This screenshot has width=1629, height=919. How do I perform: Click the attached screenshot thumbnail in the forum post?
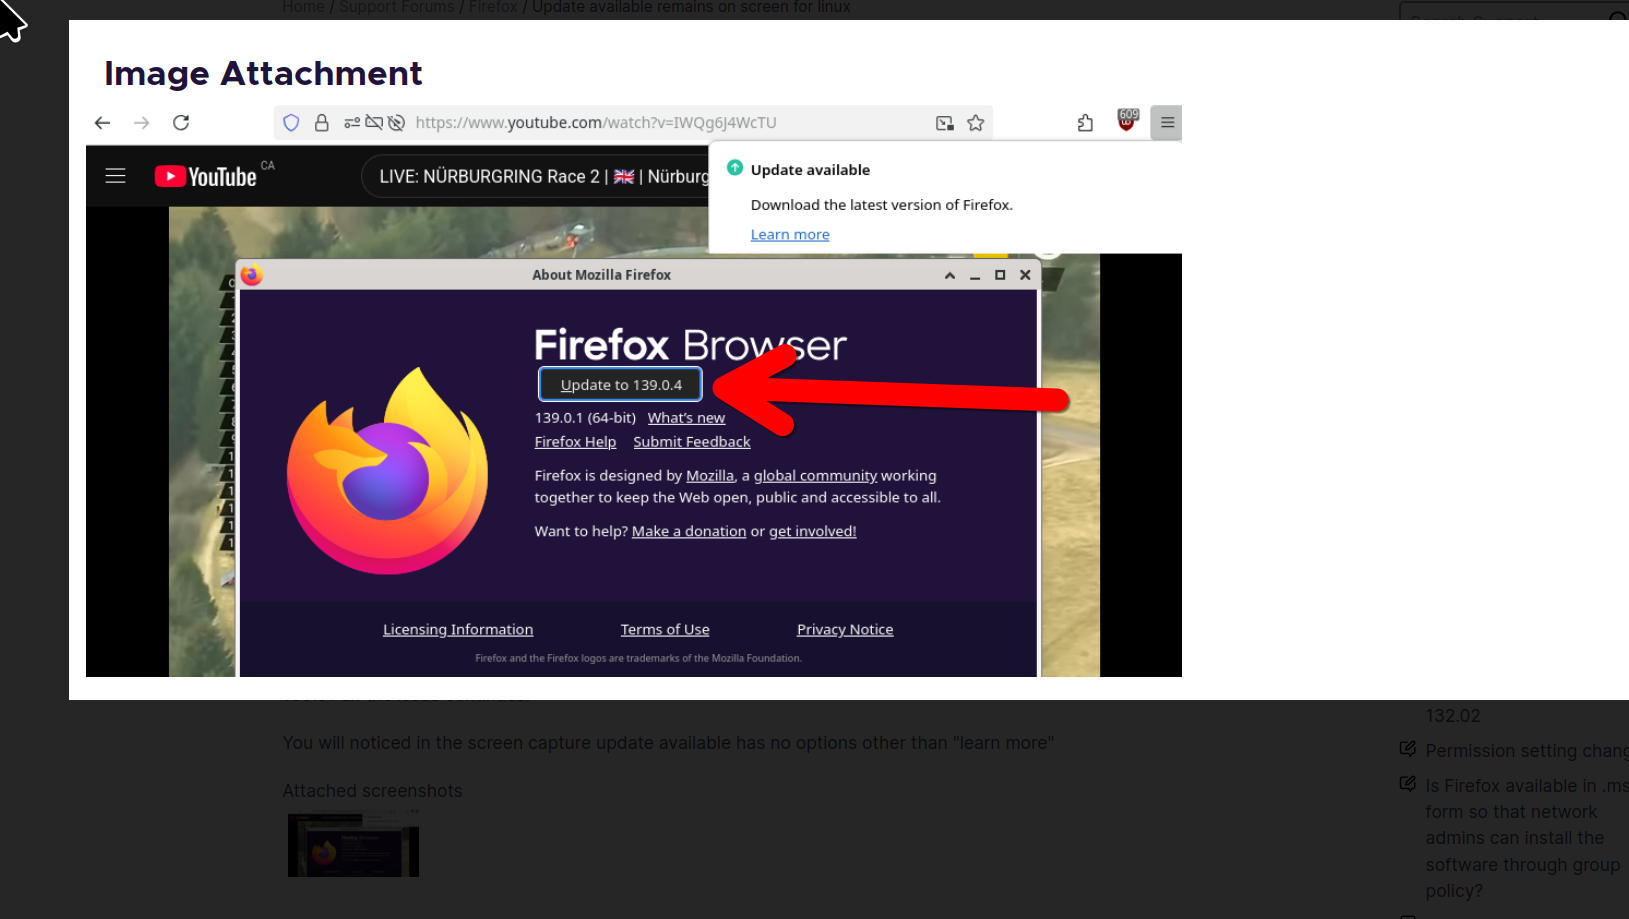click(353, 845)
